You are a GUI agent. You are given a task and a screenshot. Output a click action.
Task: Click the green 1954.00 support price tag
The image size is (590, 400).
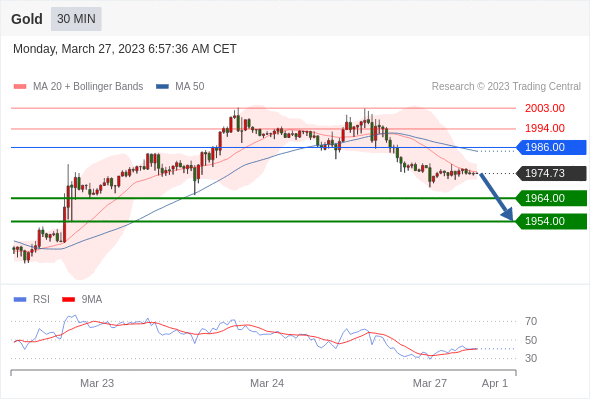click(551, 221)
